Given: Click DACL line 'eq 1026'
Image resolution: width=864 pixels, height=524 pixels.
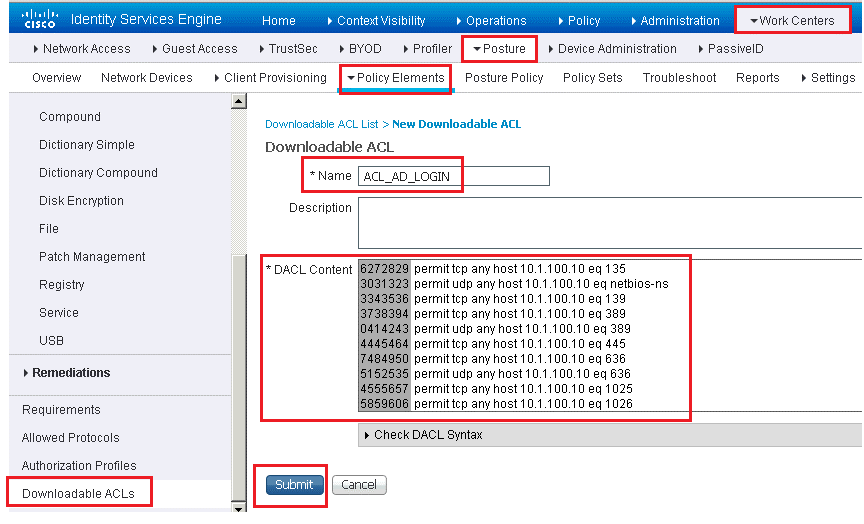Looking at the screenshot, I should pyautogui.click(x=523, y=404).
